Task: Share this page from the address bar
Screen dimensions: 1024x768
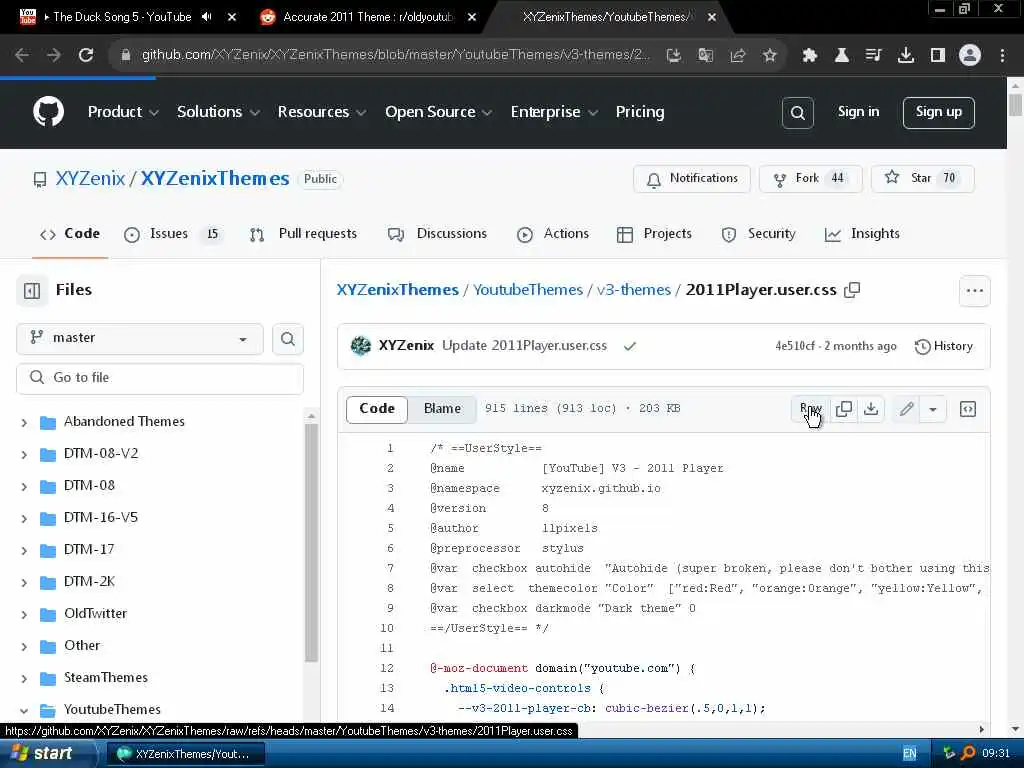Action: (x=737, y=56)
